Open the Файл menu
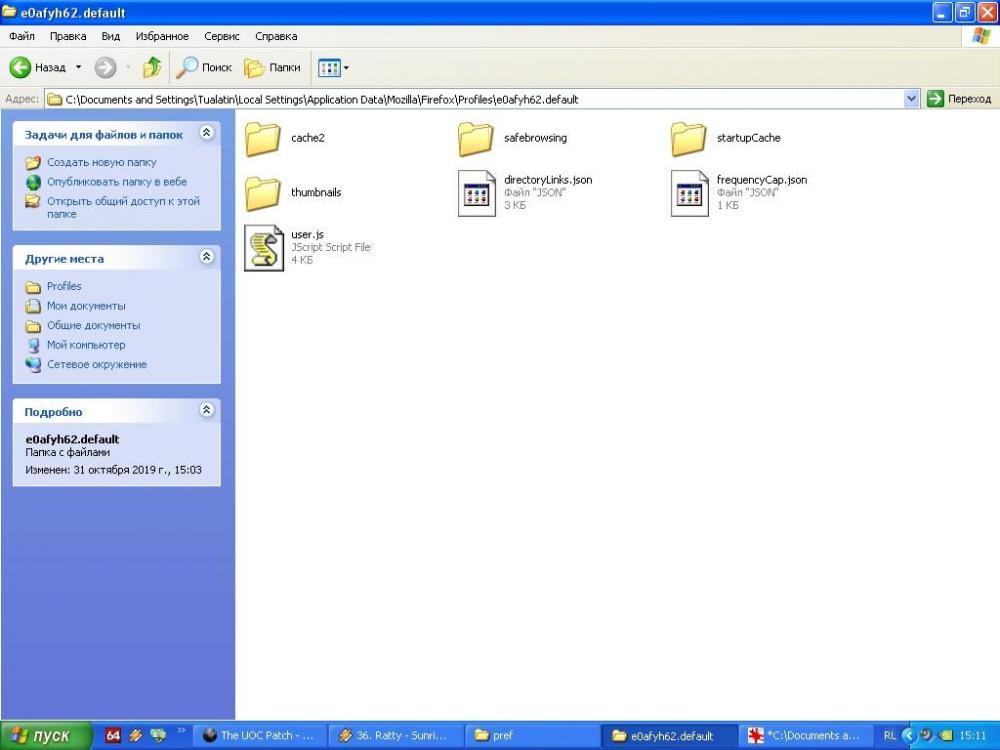 coord(22,36)
